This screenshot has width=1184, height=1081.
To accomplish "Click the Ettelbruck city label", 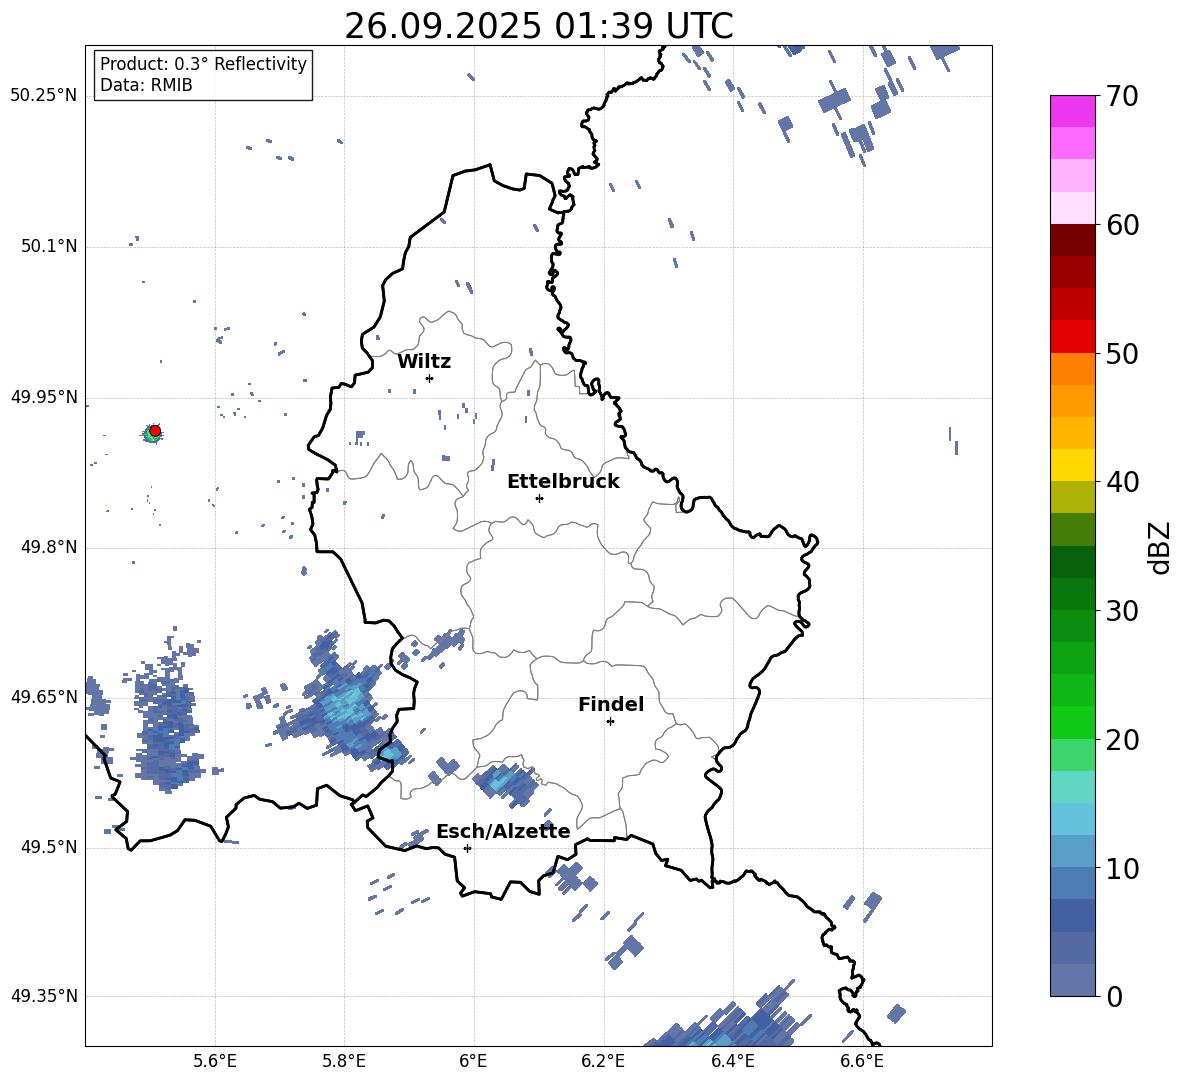I will [563, 482].
